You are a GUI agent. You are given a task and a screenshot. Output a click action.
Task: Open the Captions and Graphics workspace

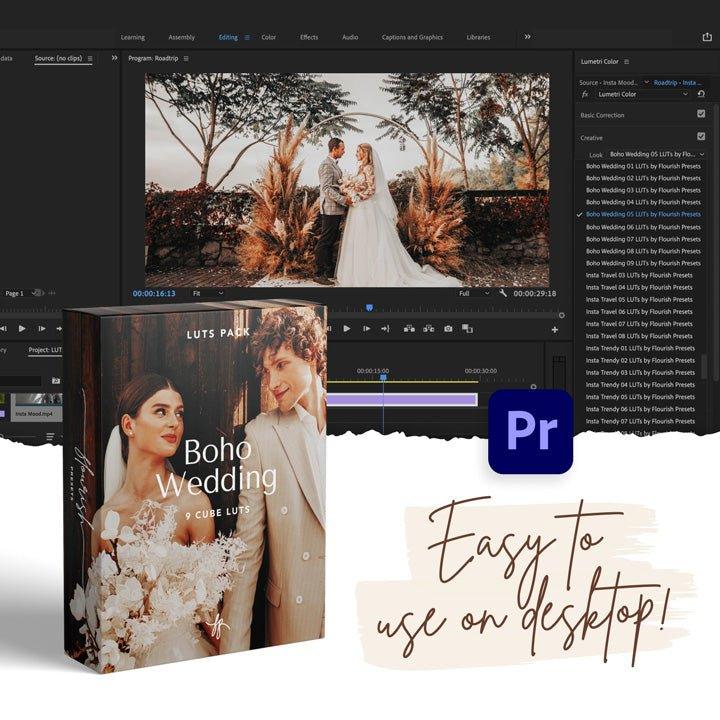[x=411, y=37]
